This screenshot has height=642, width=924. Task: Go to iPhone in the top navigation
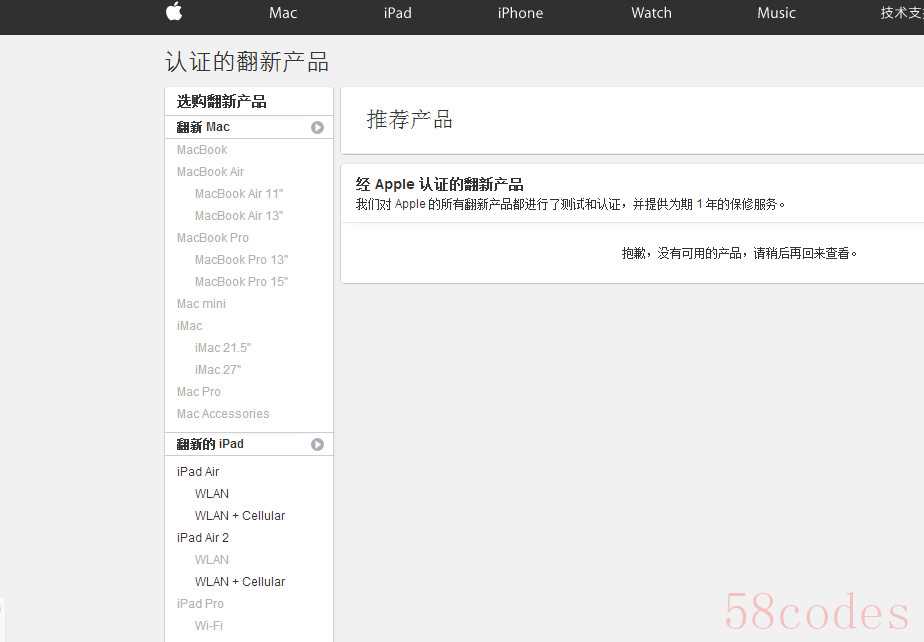click(520, 13)
